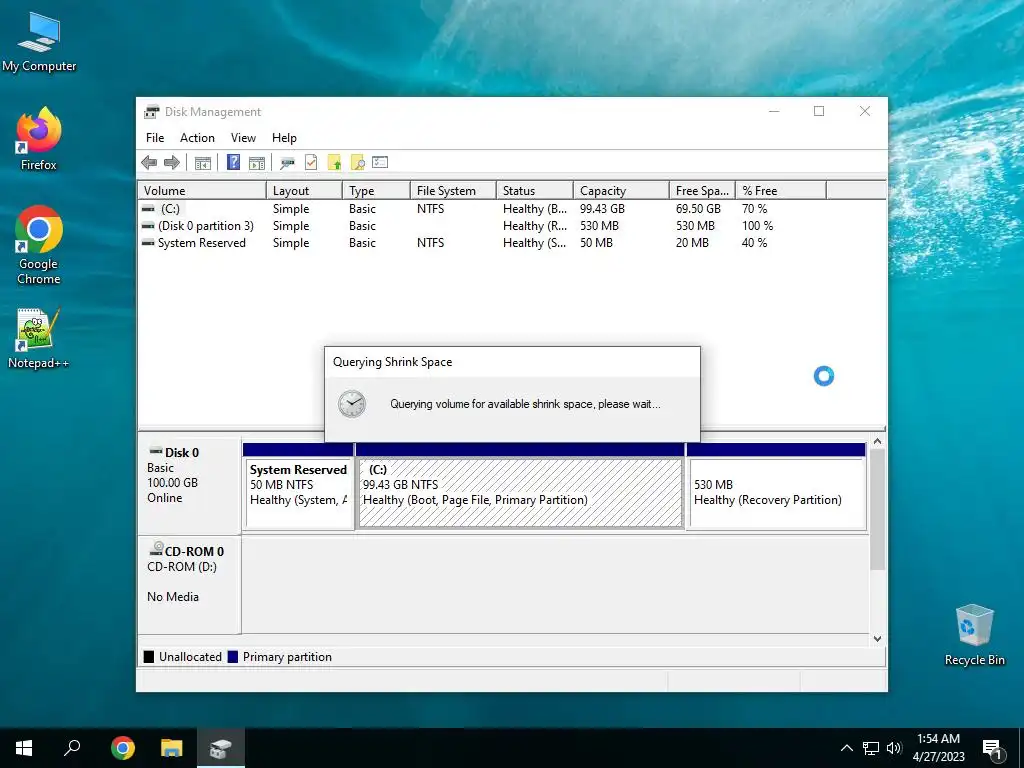Sort by the Type column header
This screenshot has height=768, width=1024.
pos(376,191)
